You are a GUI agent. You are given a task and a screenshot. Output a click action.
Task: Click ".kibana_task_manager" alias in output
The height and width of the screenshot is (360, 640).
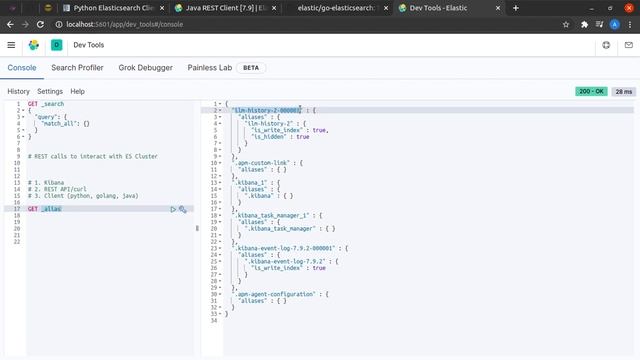[280, 229]
